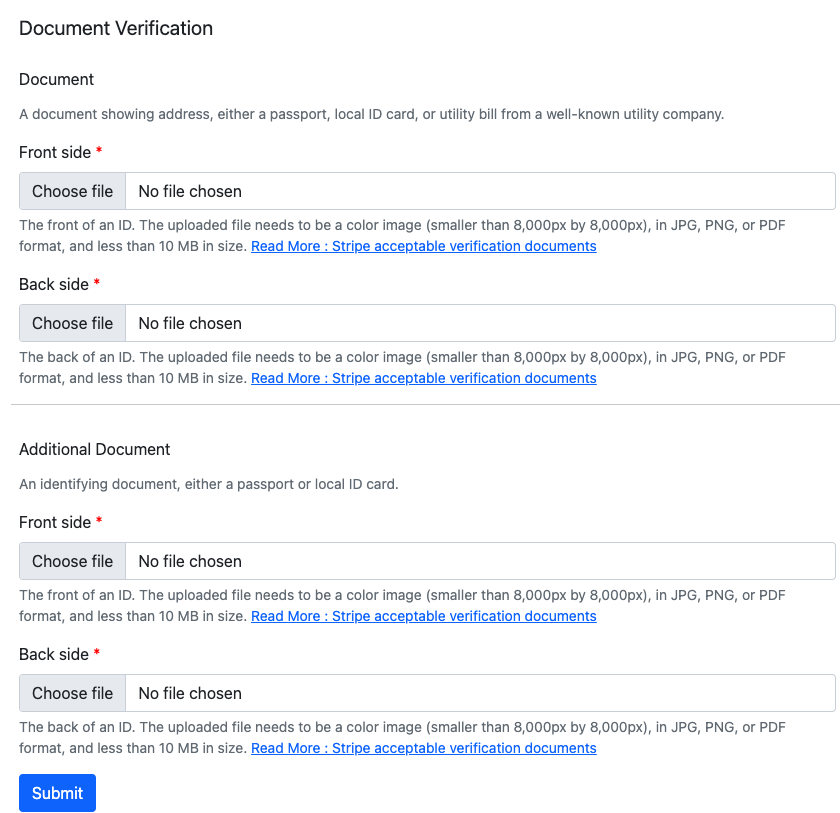Screen dimensions: 840x813
Task: Click the Additional Document section heading
Action: click(95, 449)
